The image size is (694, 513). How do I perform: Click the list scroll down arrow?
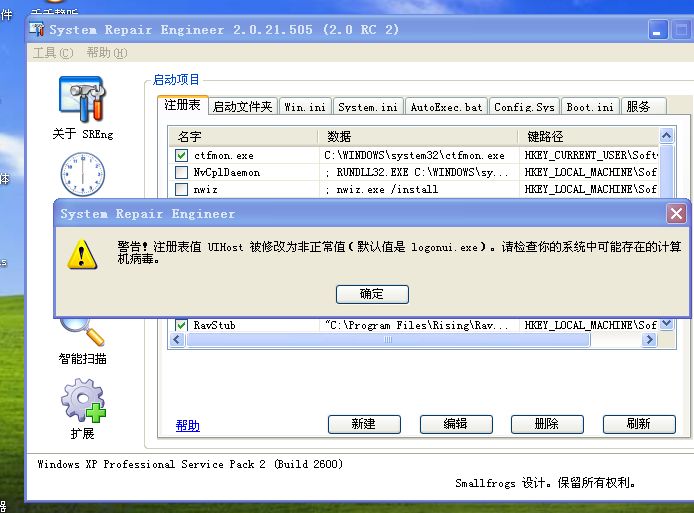coord(667,324)
